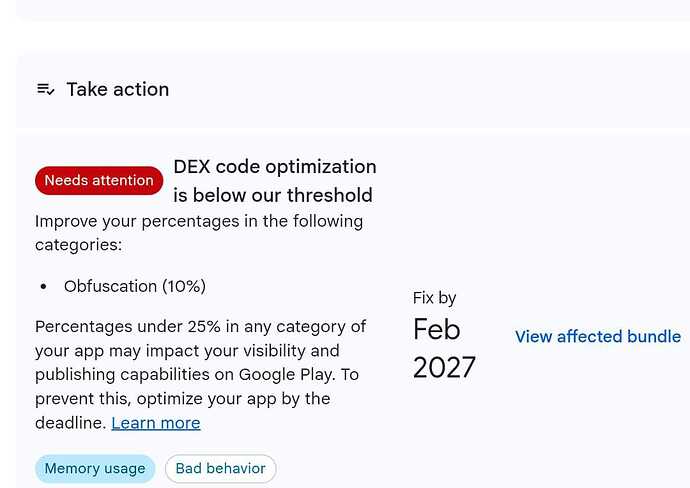Toggle the Memory usage filter chip

coord(95,469)
